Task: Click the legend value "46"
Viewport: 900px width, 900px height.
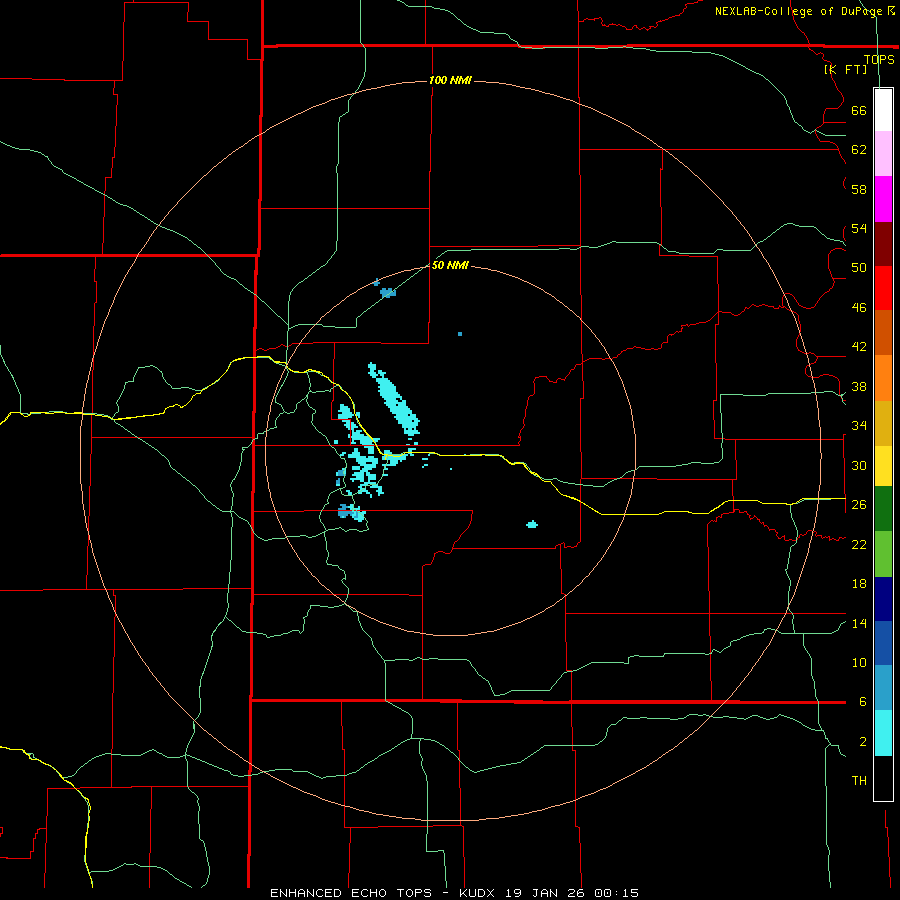Action: tap(859, 308)
